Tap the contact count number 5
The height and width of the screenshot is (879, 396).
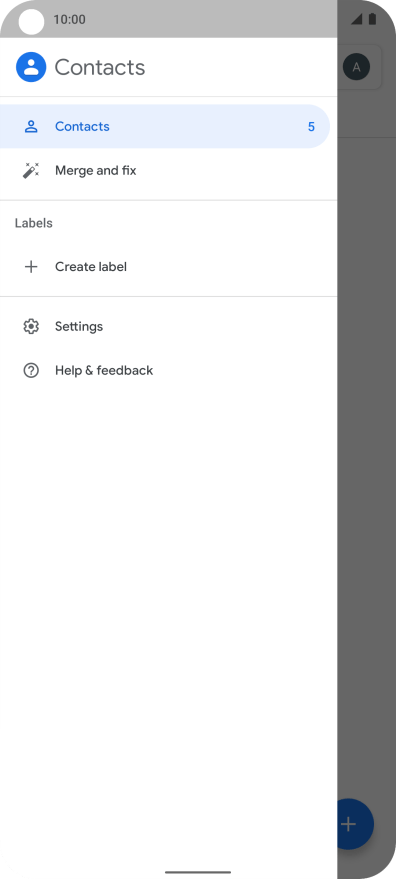311,127
